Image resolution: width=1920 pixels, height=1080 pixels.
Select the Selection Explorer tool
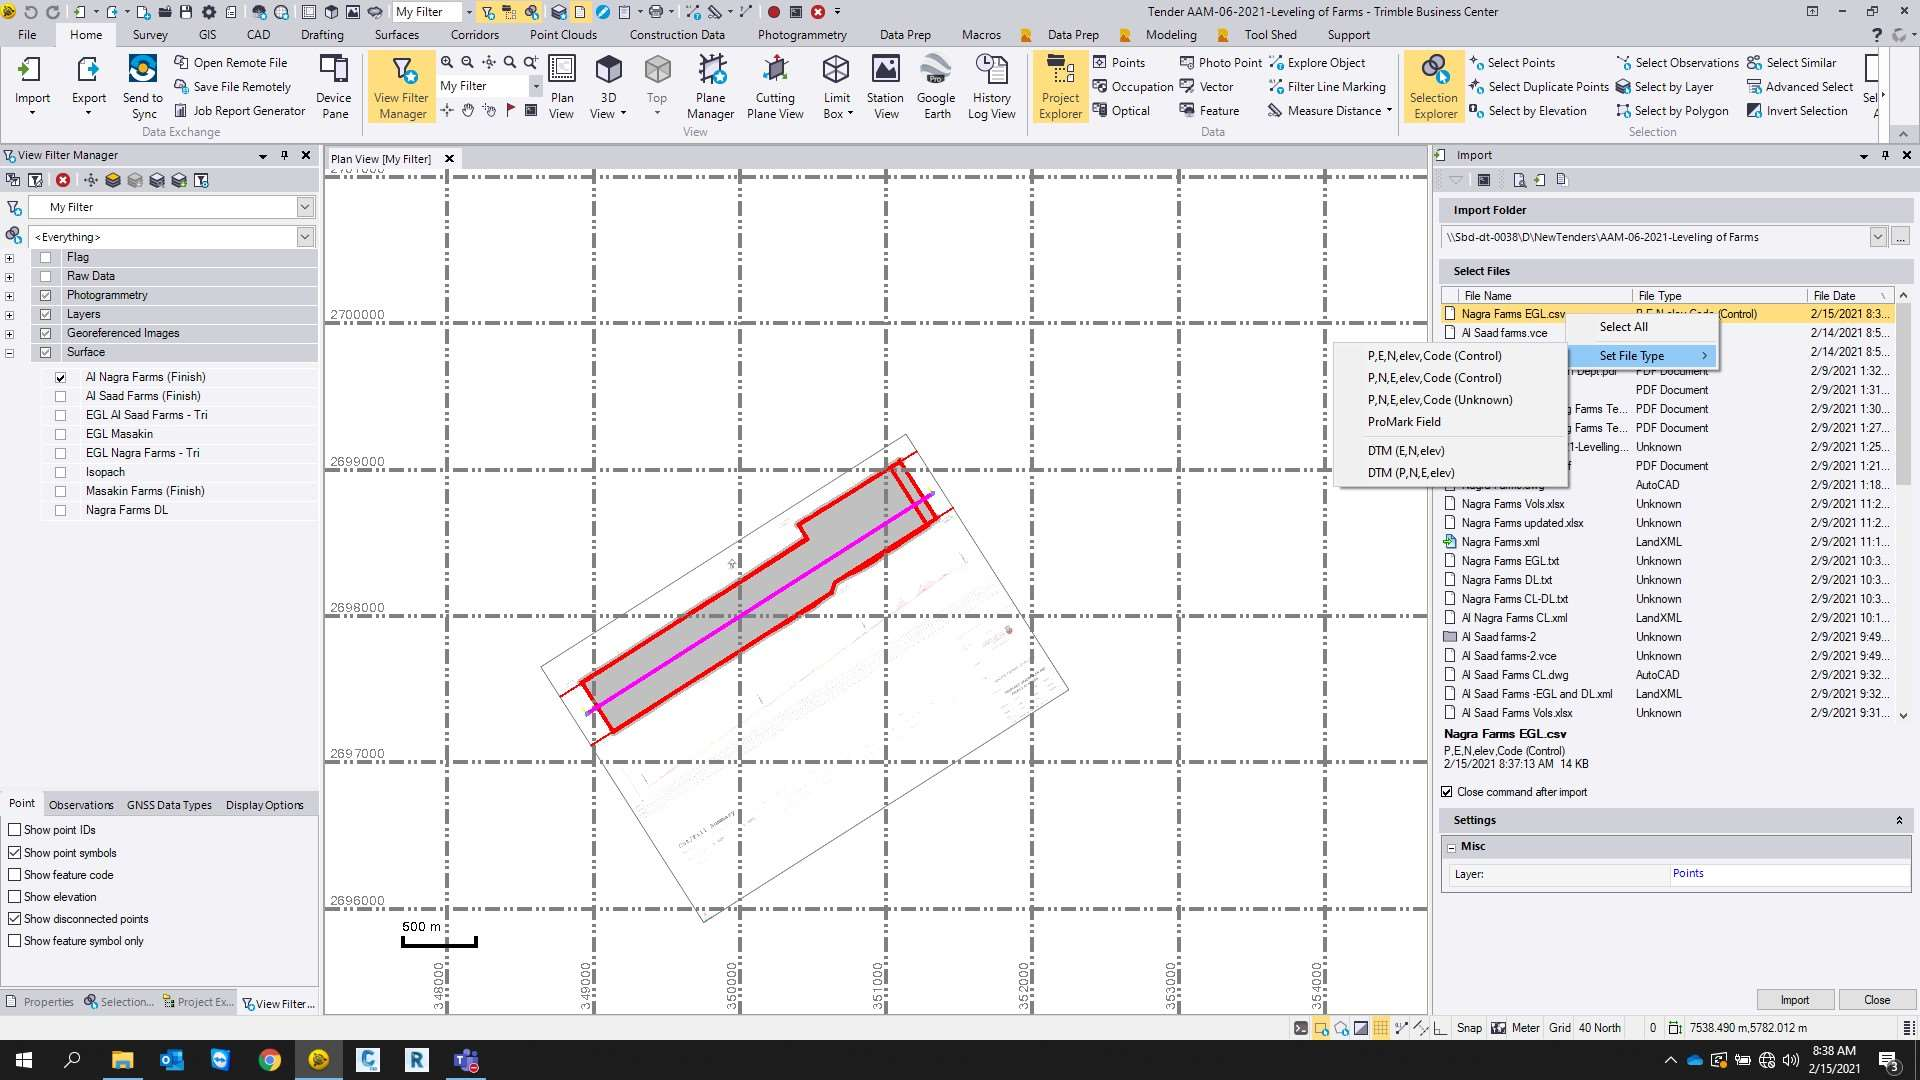(1434, 86)
